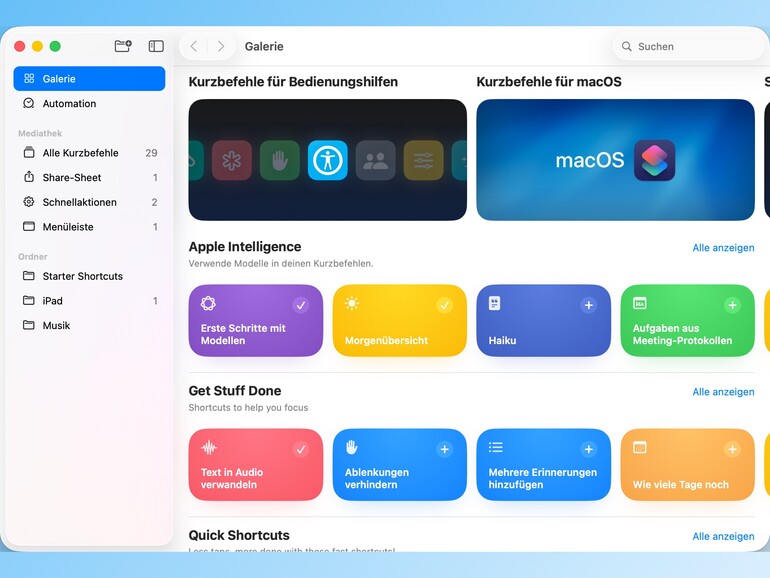Go forward with the right chevron
The image size is (770, 578).
click(221, 46)
